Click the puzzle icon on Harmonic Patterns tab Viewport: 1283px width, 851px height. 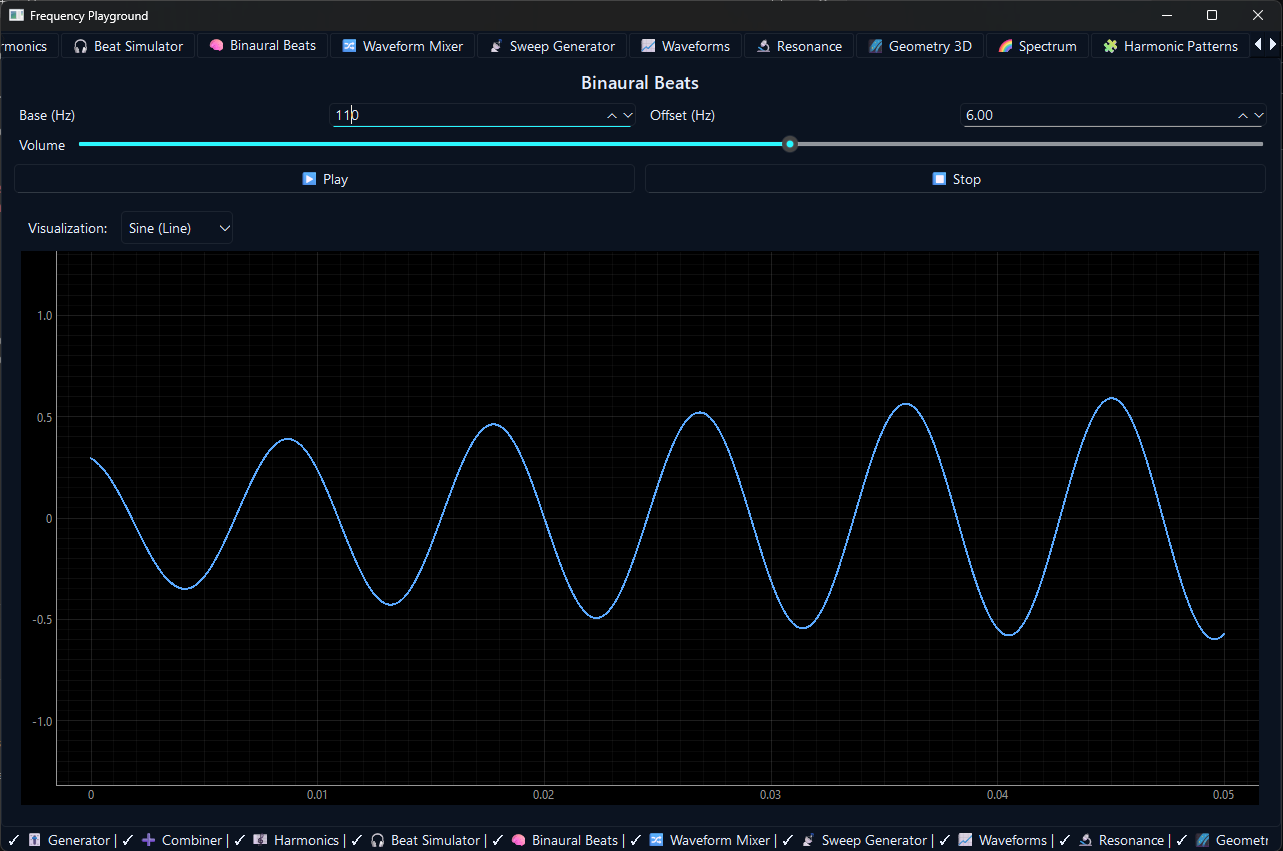point(1110,45)
